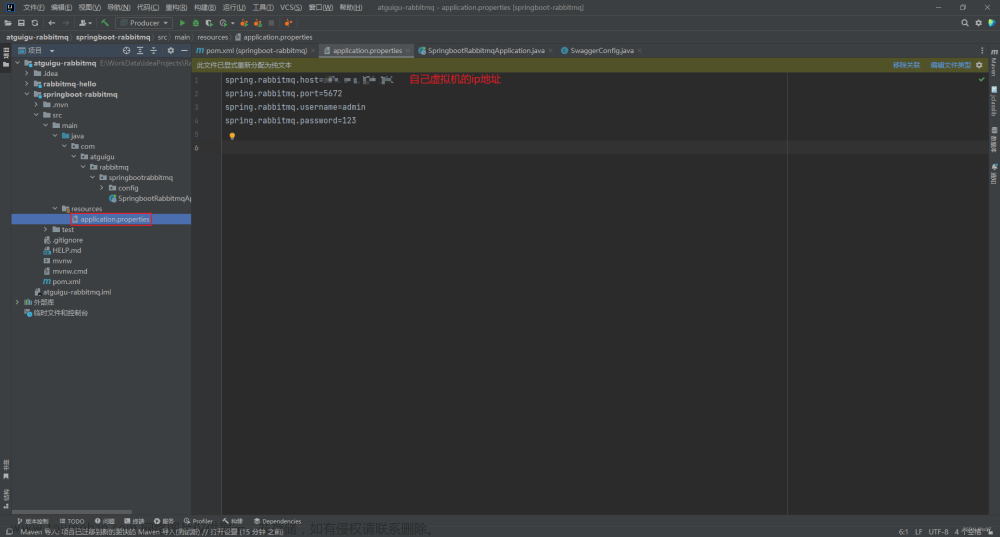Viewport: 1000px width, 537px height.
Task: Run Producer with the green play icon
Action: pos(182,23)
